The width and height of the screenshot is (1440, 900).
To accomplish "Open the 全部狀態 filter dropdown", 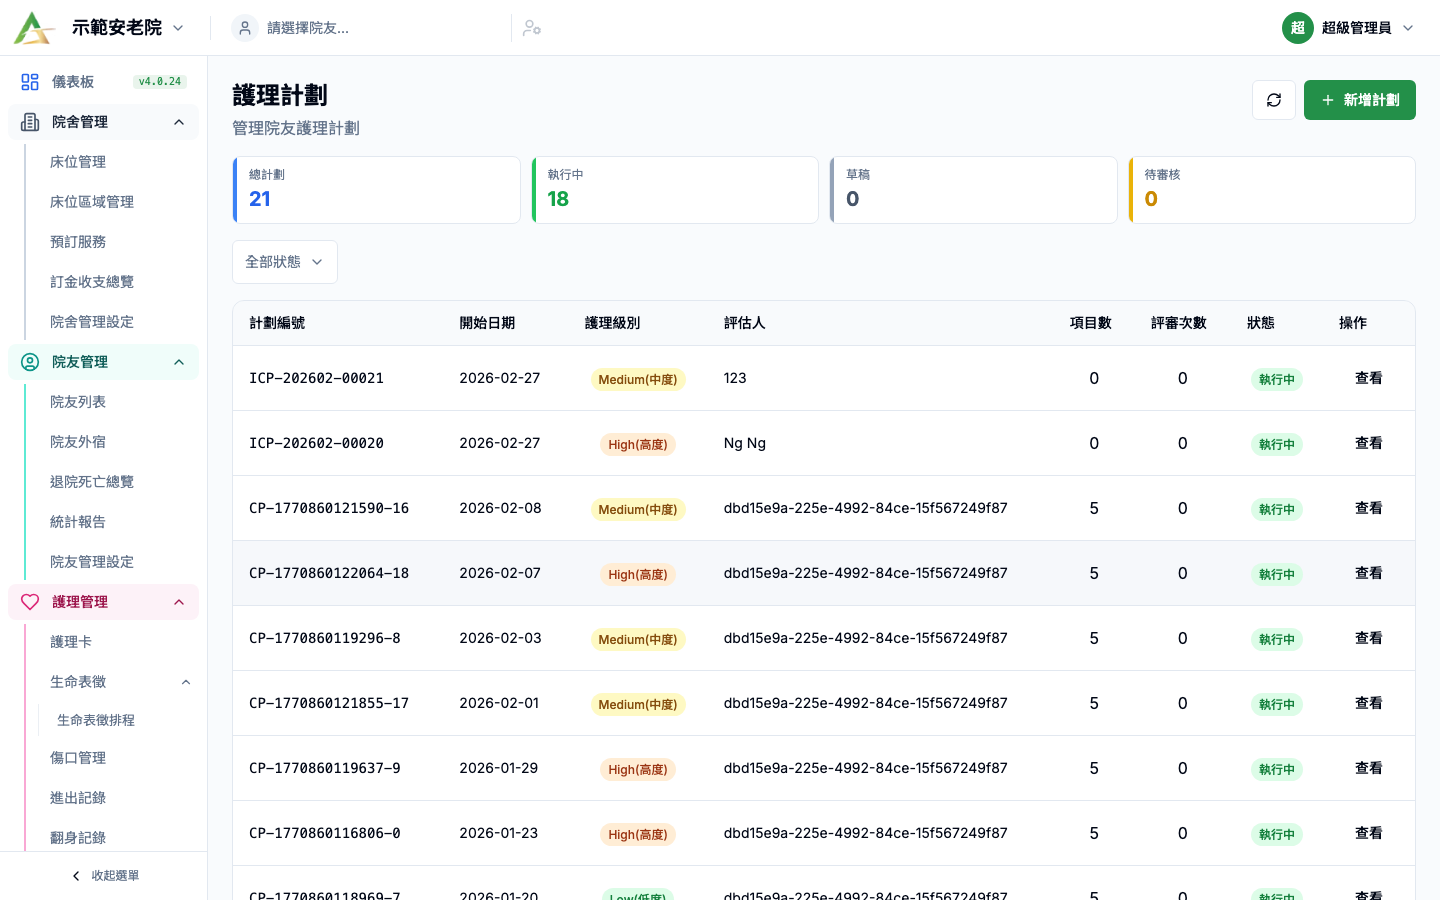I will point(285,262).
